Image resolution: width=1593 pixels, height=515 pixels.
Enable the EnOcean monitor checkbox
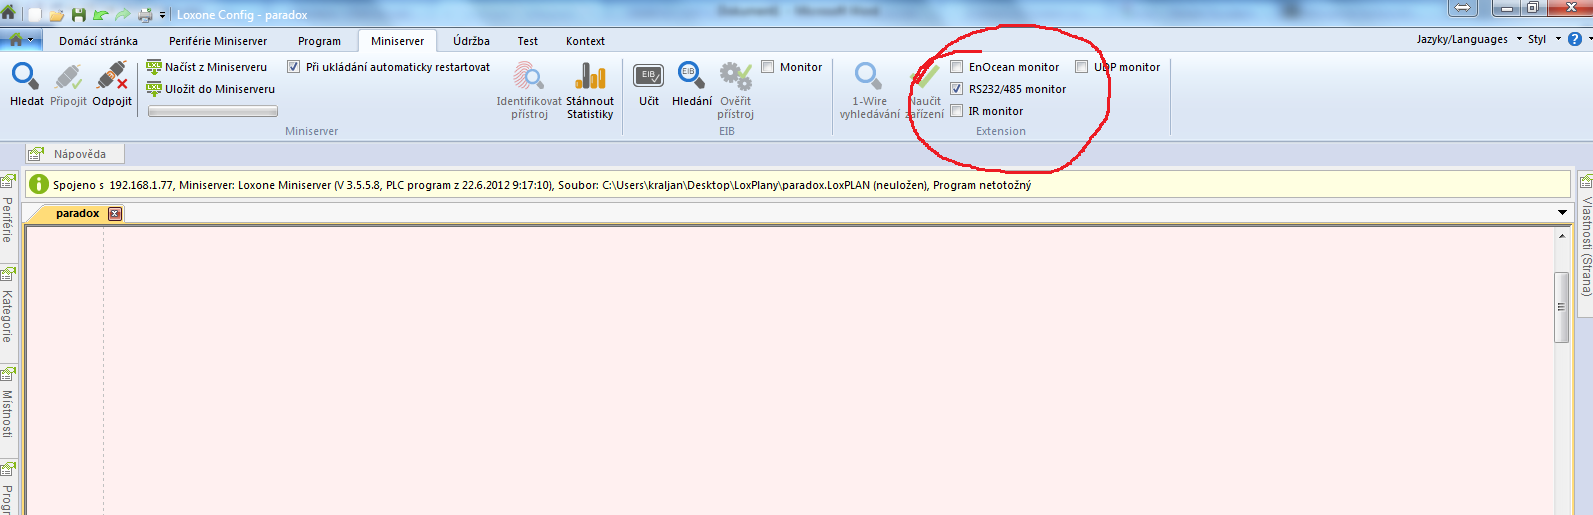pyautogui.click(x=957, y=67)
